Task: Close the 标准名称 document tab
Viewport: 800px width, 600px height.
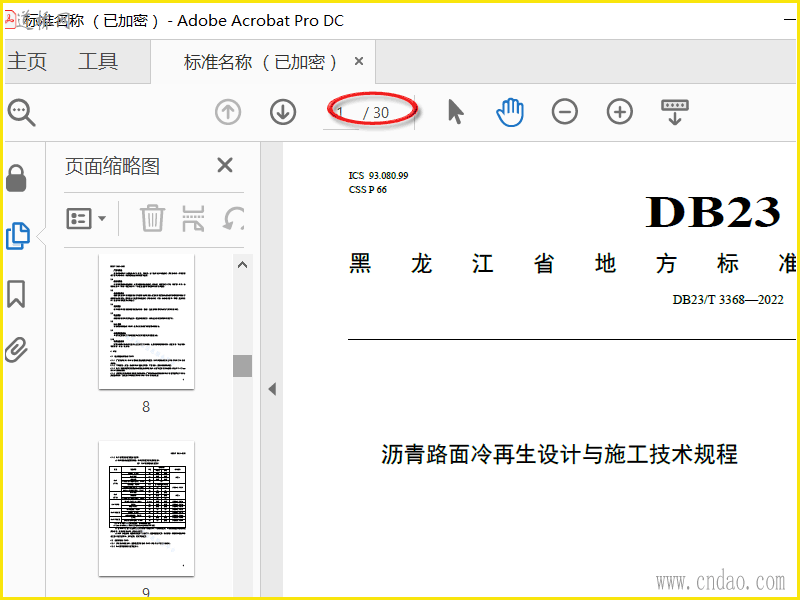Action: [x=359, y=62]
